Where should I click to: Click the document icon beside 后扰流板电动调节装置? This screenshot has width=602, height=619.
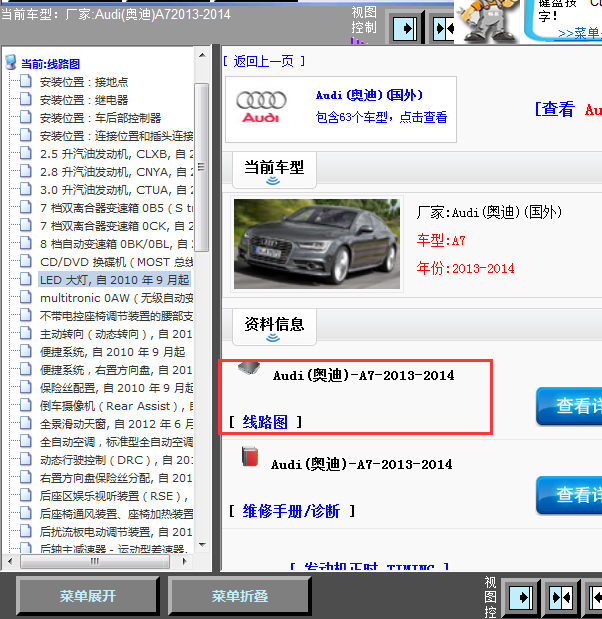(x=26, y=531)
